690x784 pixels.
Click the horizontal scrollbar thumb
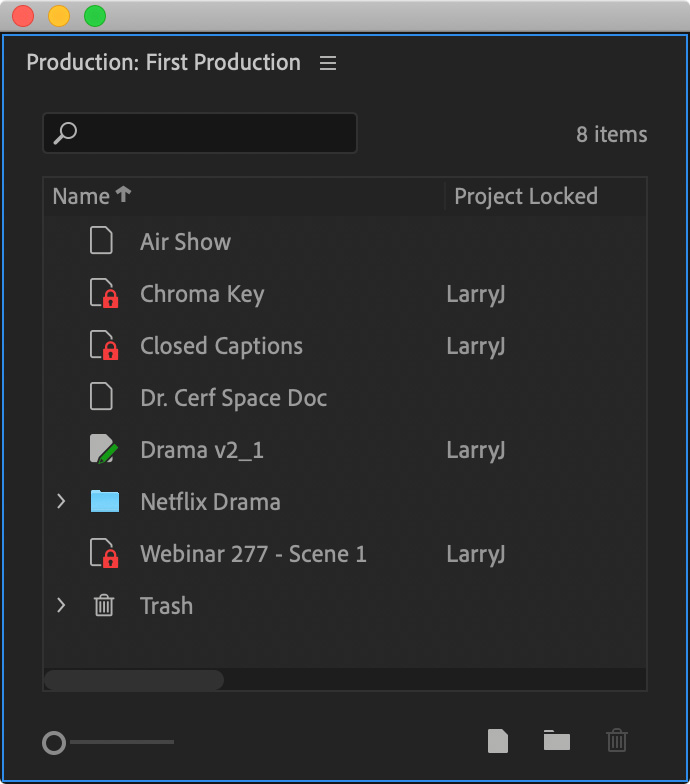point(134,680)
